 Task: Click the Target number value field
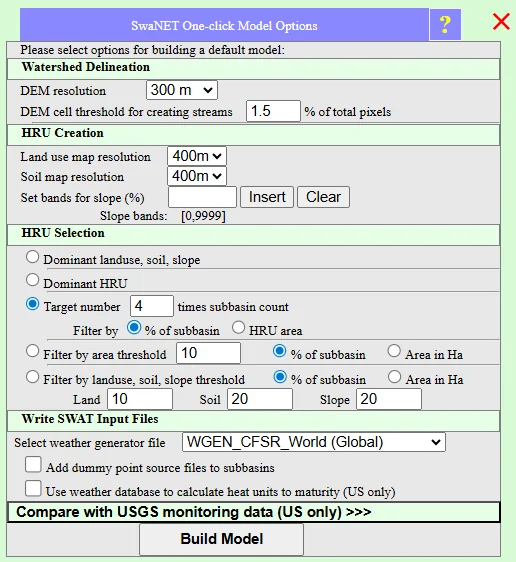(x=152, y=306)
